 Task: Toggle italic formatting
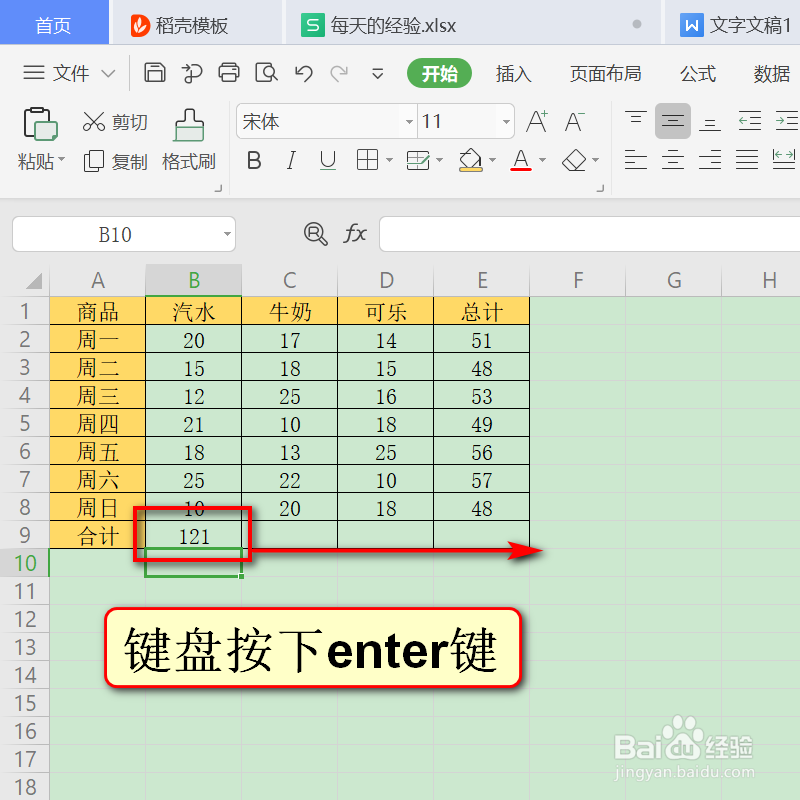click(x=290, y=161)
